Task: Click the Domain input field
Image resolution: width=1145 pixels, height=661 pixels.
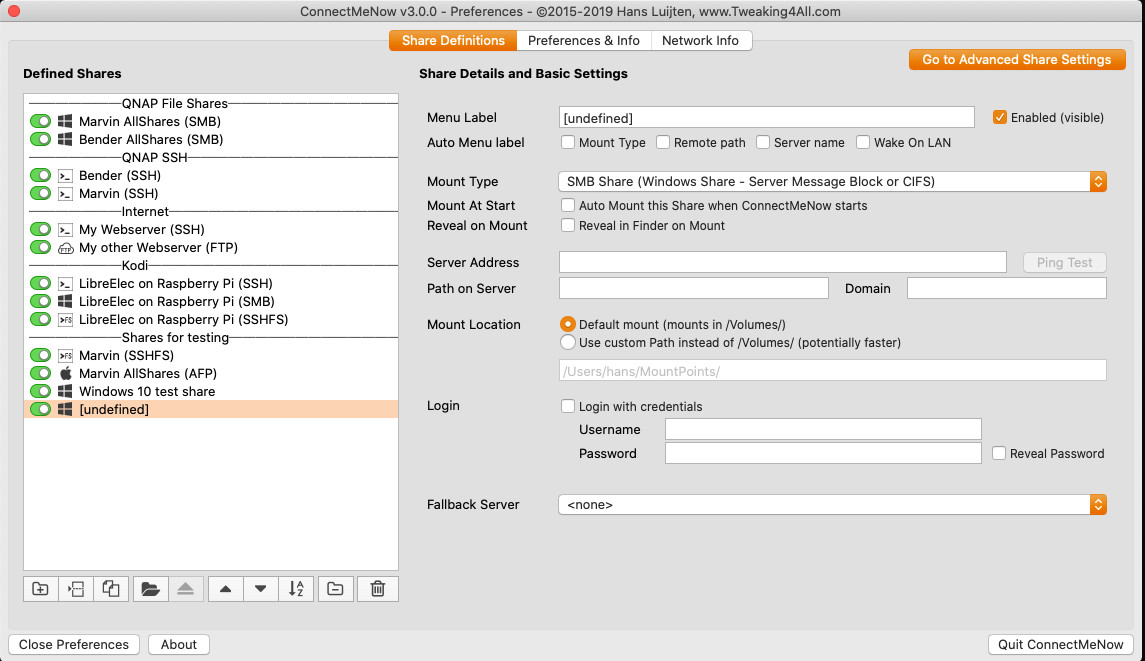Action: click(1006, 288)
